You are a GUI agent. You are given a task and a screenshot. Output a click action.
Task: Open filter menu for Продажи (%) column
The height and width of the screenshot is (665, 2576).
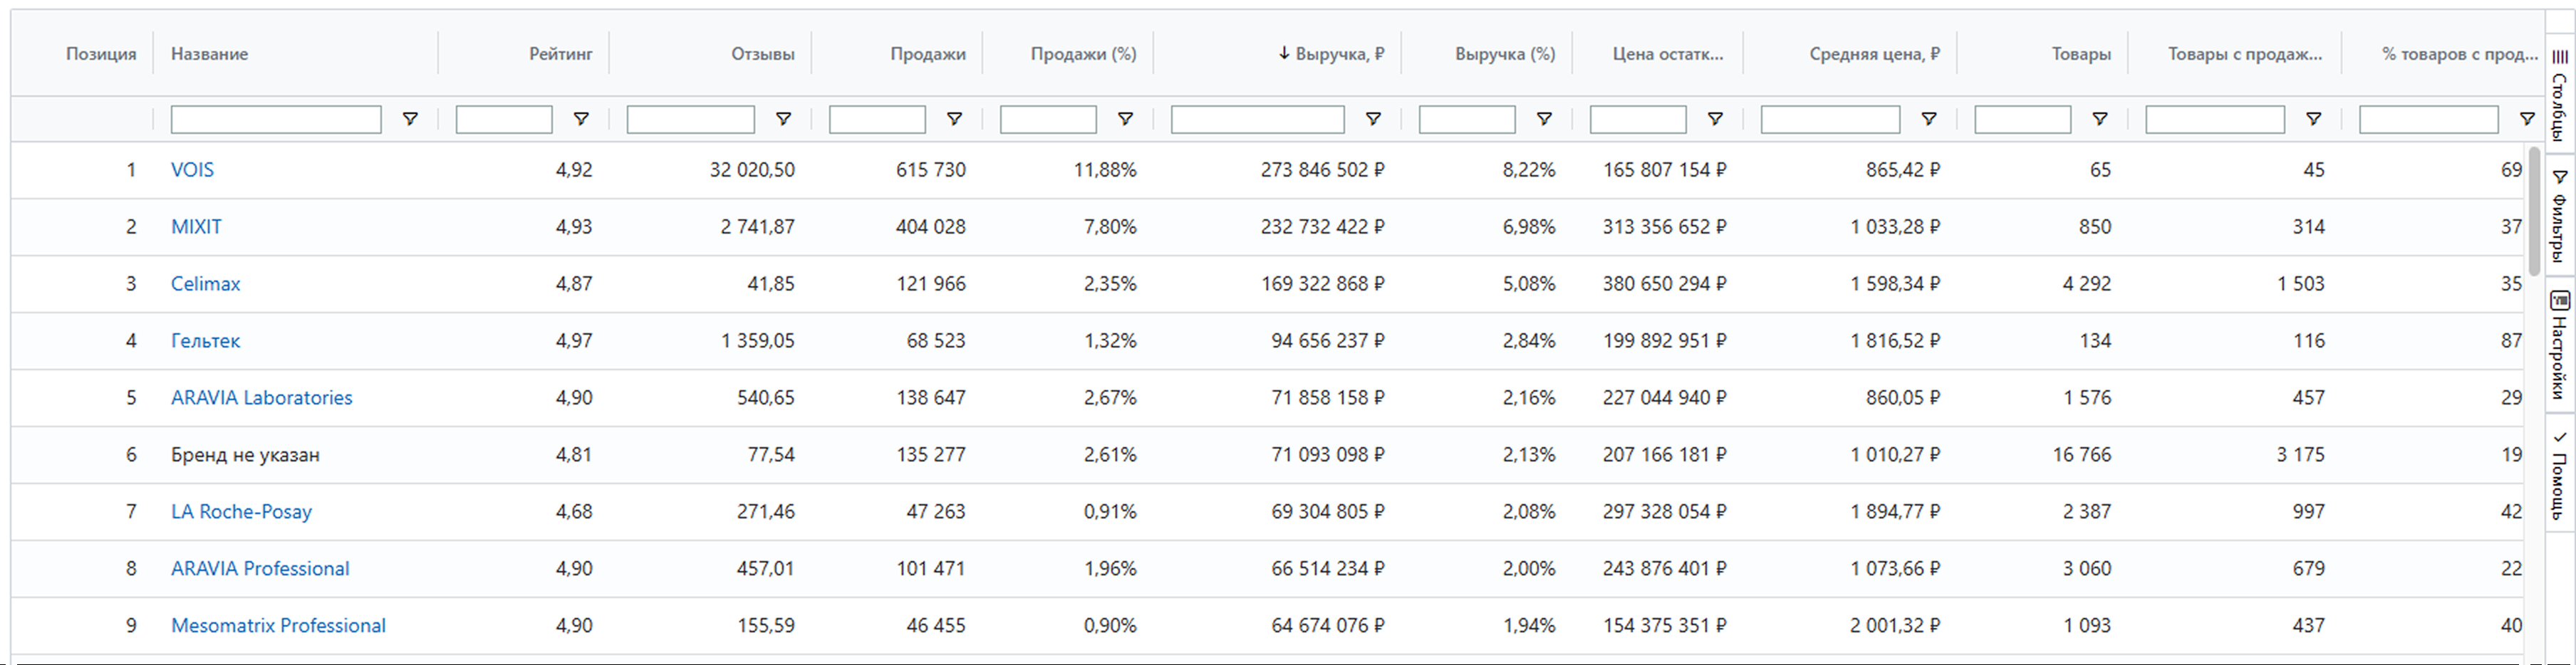[x=1126, y=119]
